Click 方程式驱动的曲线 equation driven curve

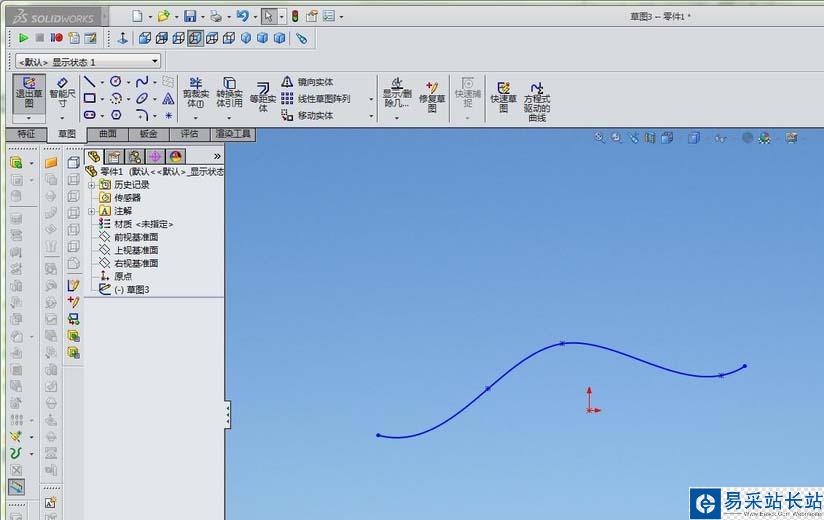tap(537, 101)
